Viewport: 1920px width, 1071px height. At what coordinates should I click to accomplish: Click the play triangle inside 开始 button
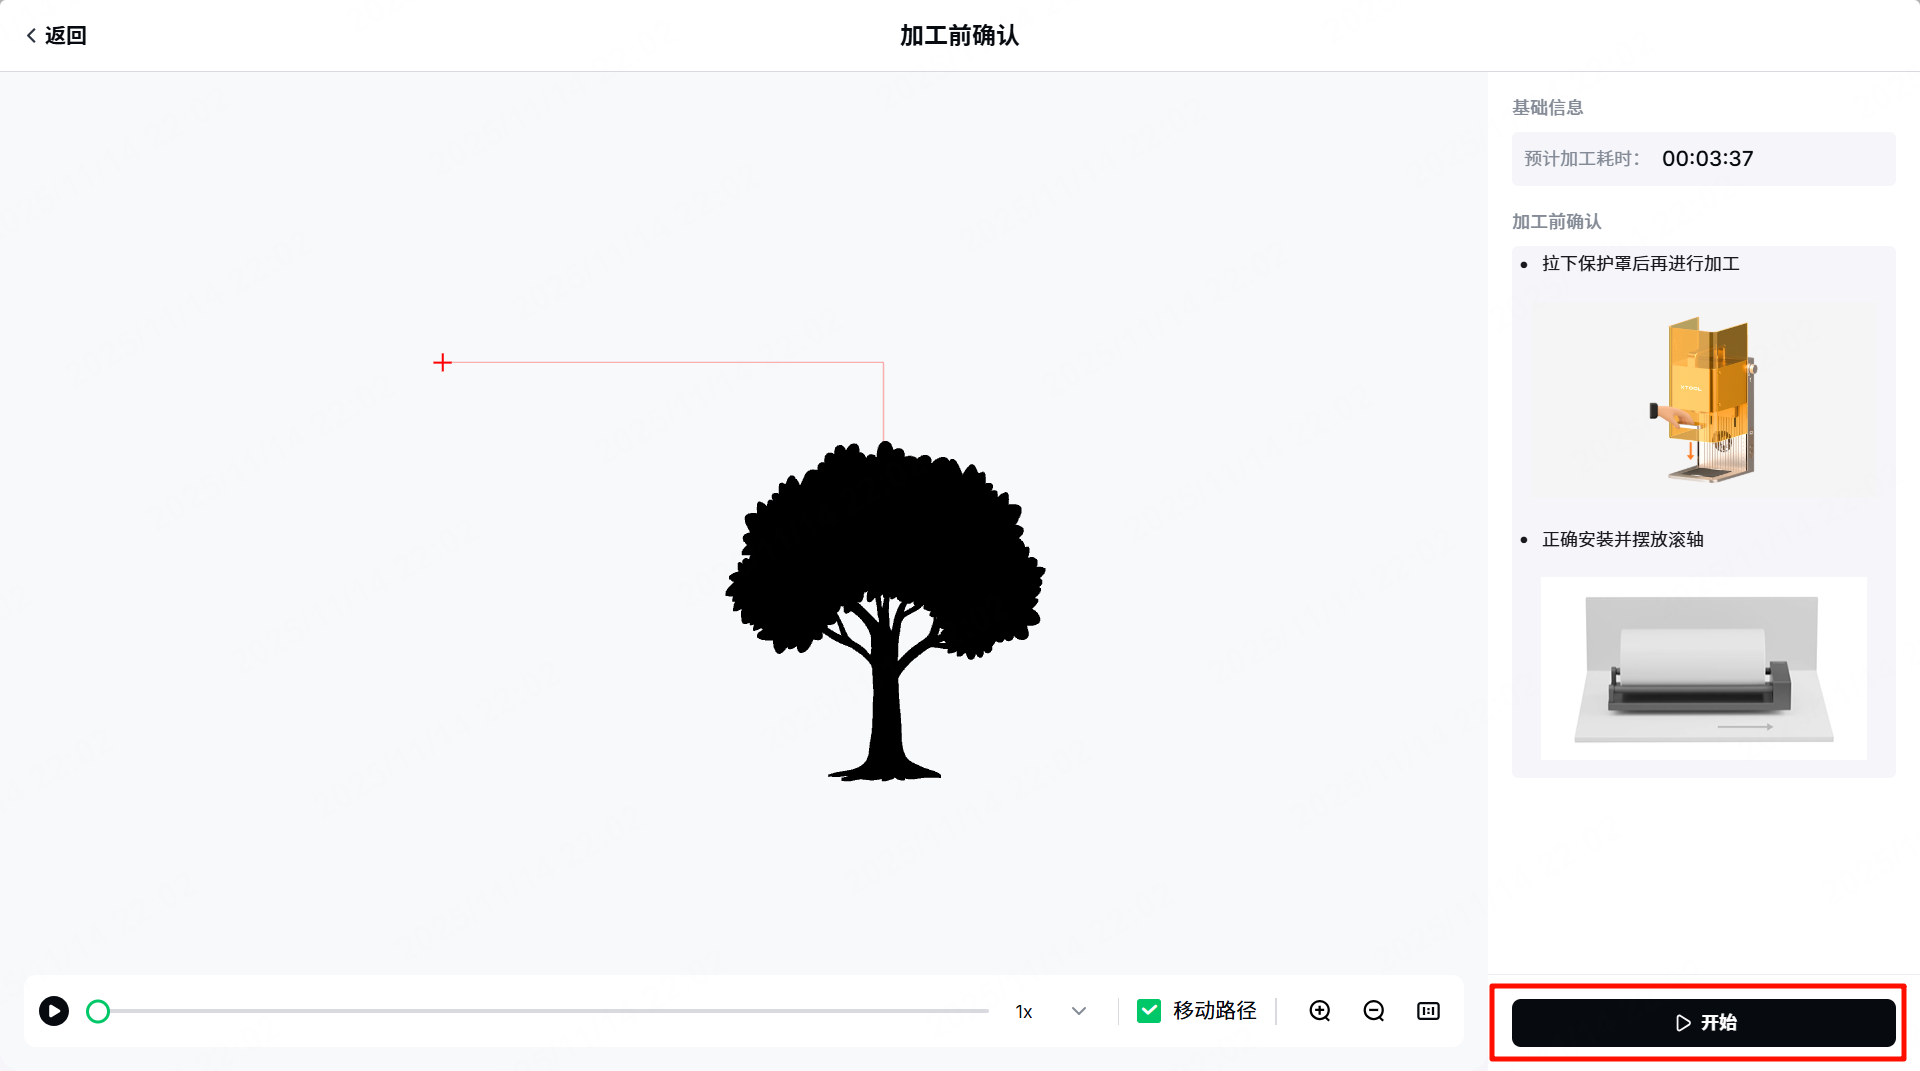click(1683, 1023)
